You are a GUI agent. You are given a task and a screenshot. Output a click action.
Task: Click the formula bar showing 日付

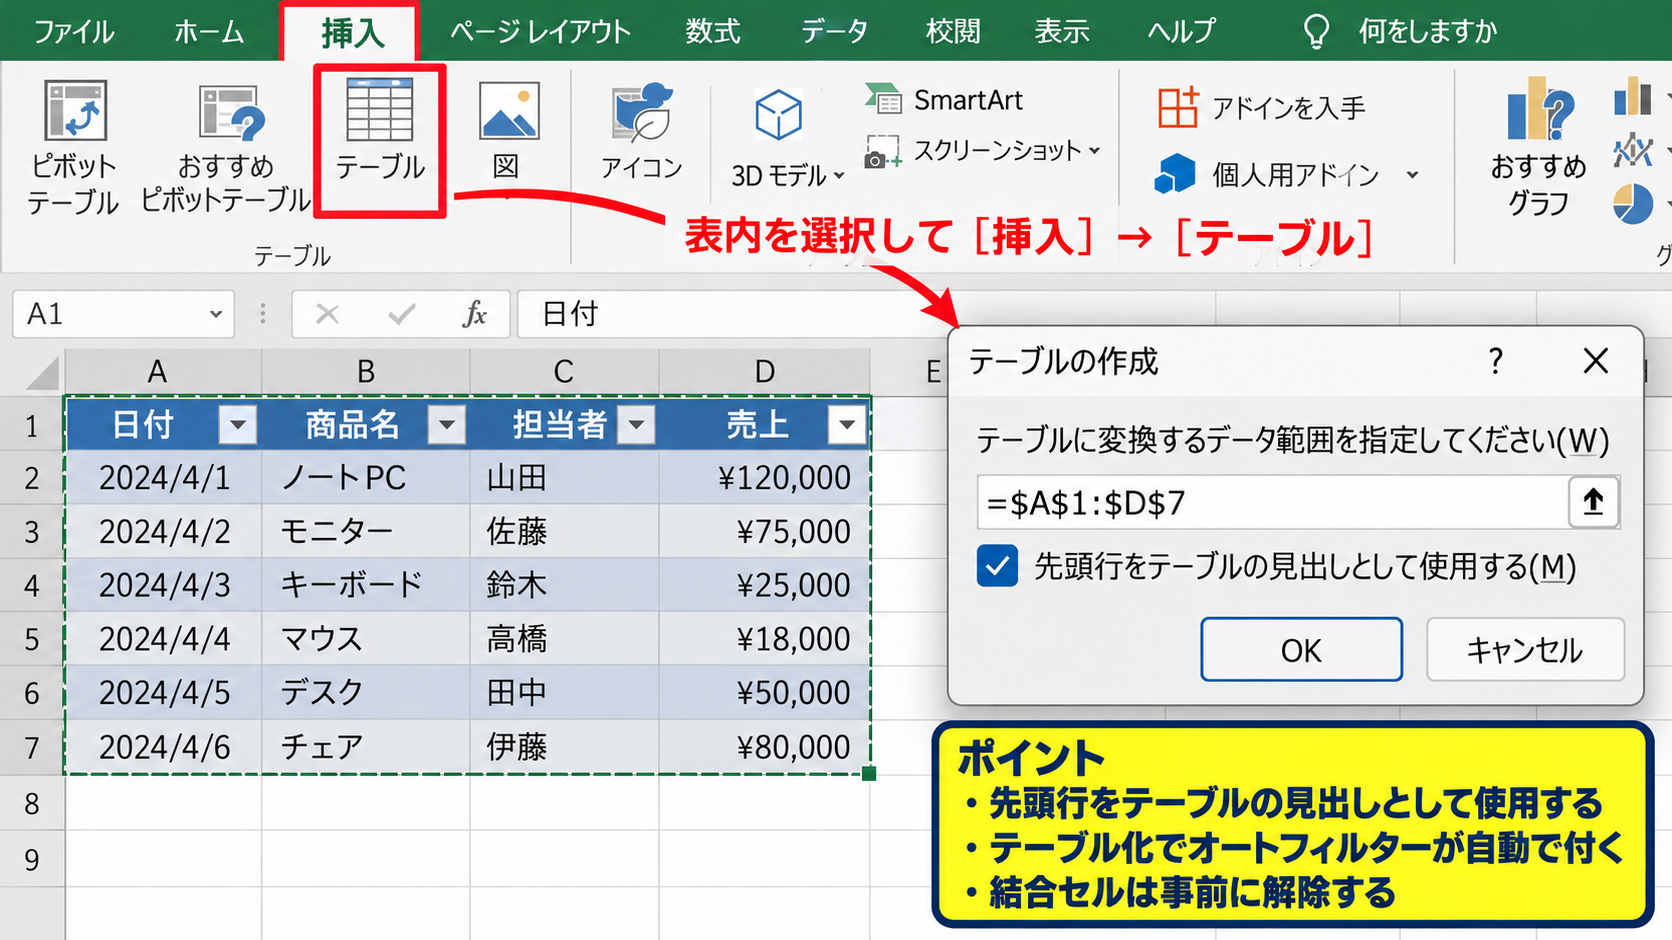tap(730, 314)
